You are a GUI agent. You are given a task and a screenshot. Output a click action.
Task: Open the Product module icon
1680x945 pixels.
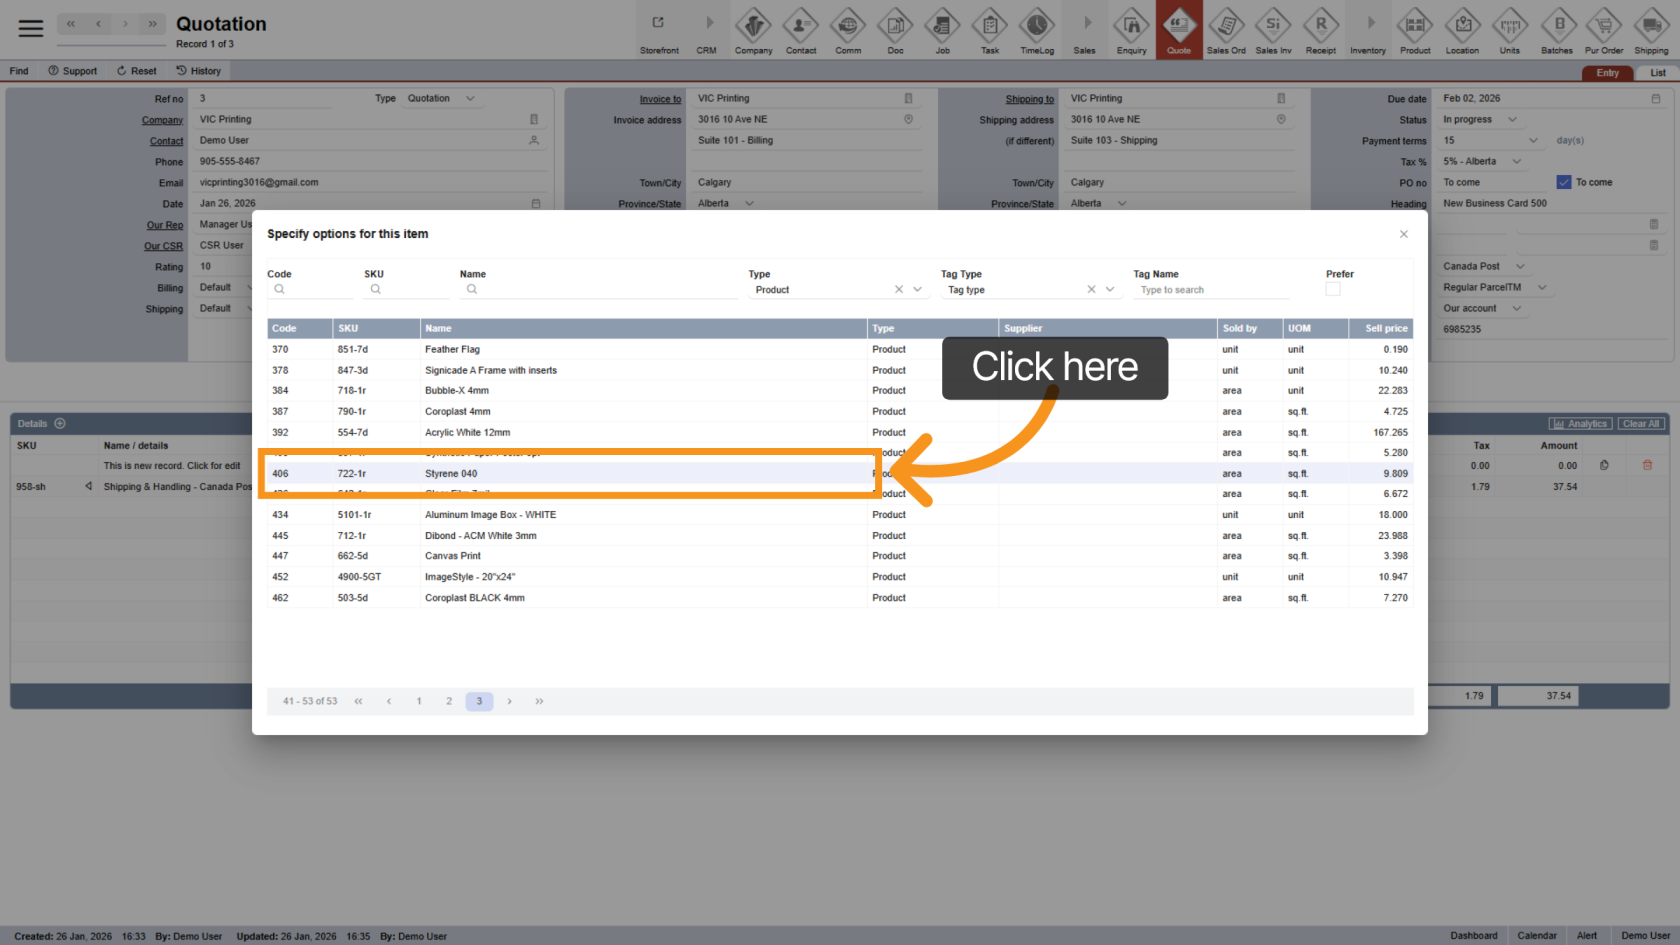[1414, 26]
